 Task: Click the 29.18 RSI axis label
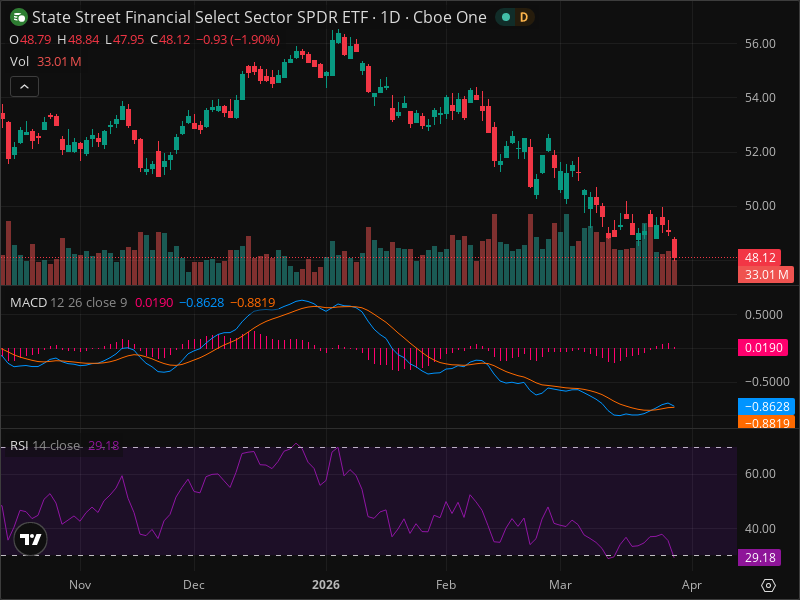(760, 558)
